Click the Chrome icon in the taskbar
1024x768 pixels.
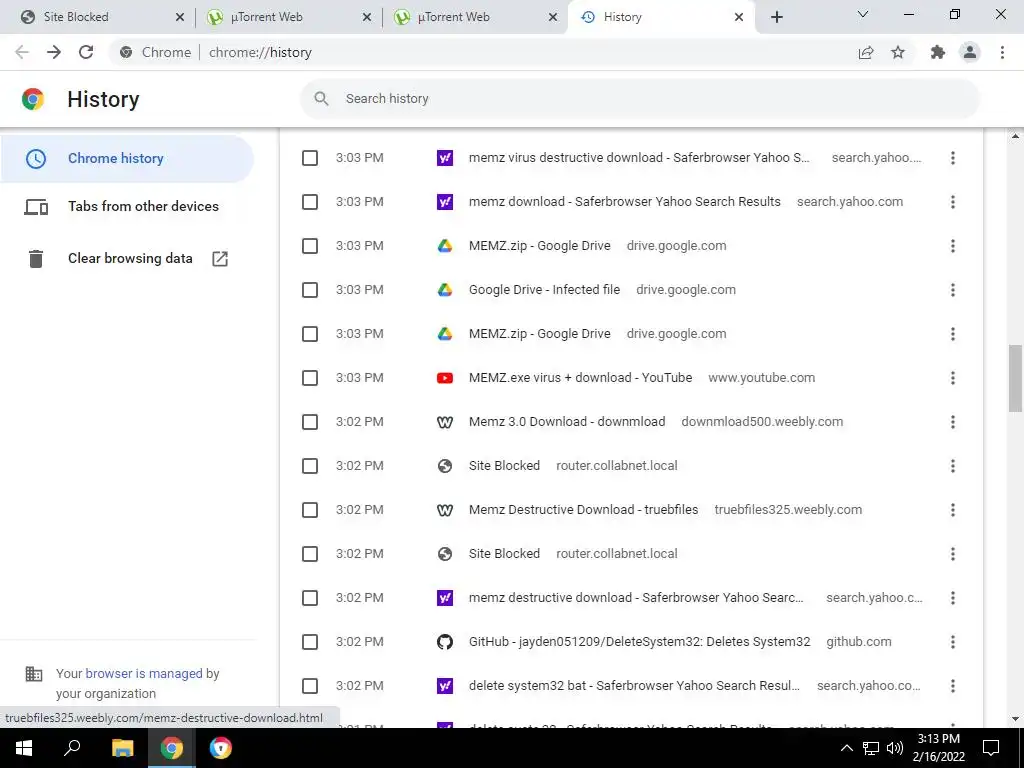click(x=171, y=748)
